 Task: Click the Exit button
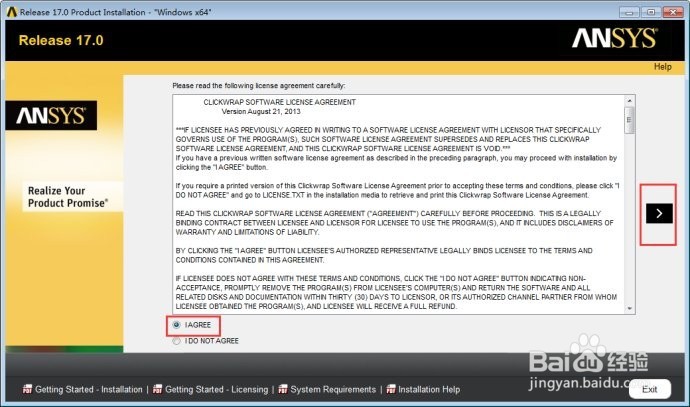(650, 389)
